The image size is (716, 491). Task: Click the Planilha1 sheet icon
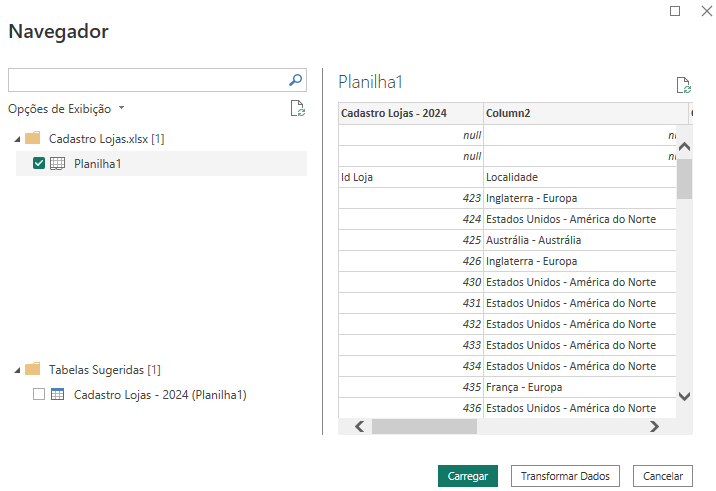(57, 164)
